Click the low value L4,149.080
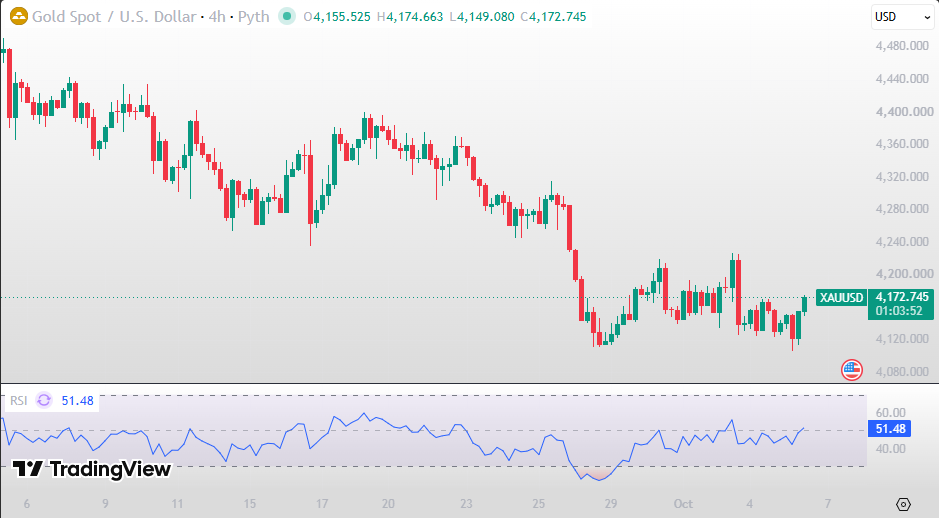939x518 pixels. (x=481, y=17)
